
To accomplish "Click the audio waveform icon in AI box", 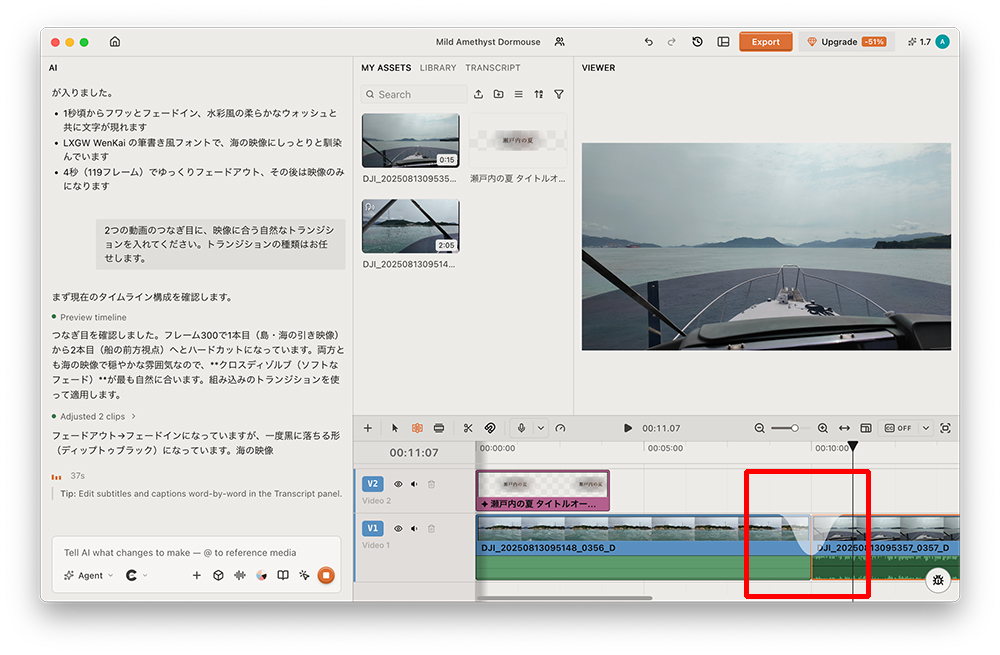I will pyautogui.click(x=240, y=575).
